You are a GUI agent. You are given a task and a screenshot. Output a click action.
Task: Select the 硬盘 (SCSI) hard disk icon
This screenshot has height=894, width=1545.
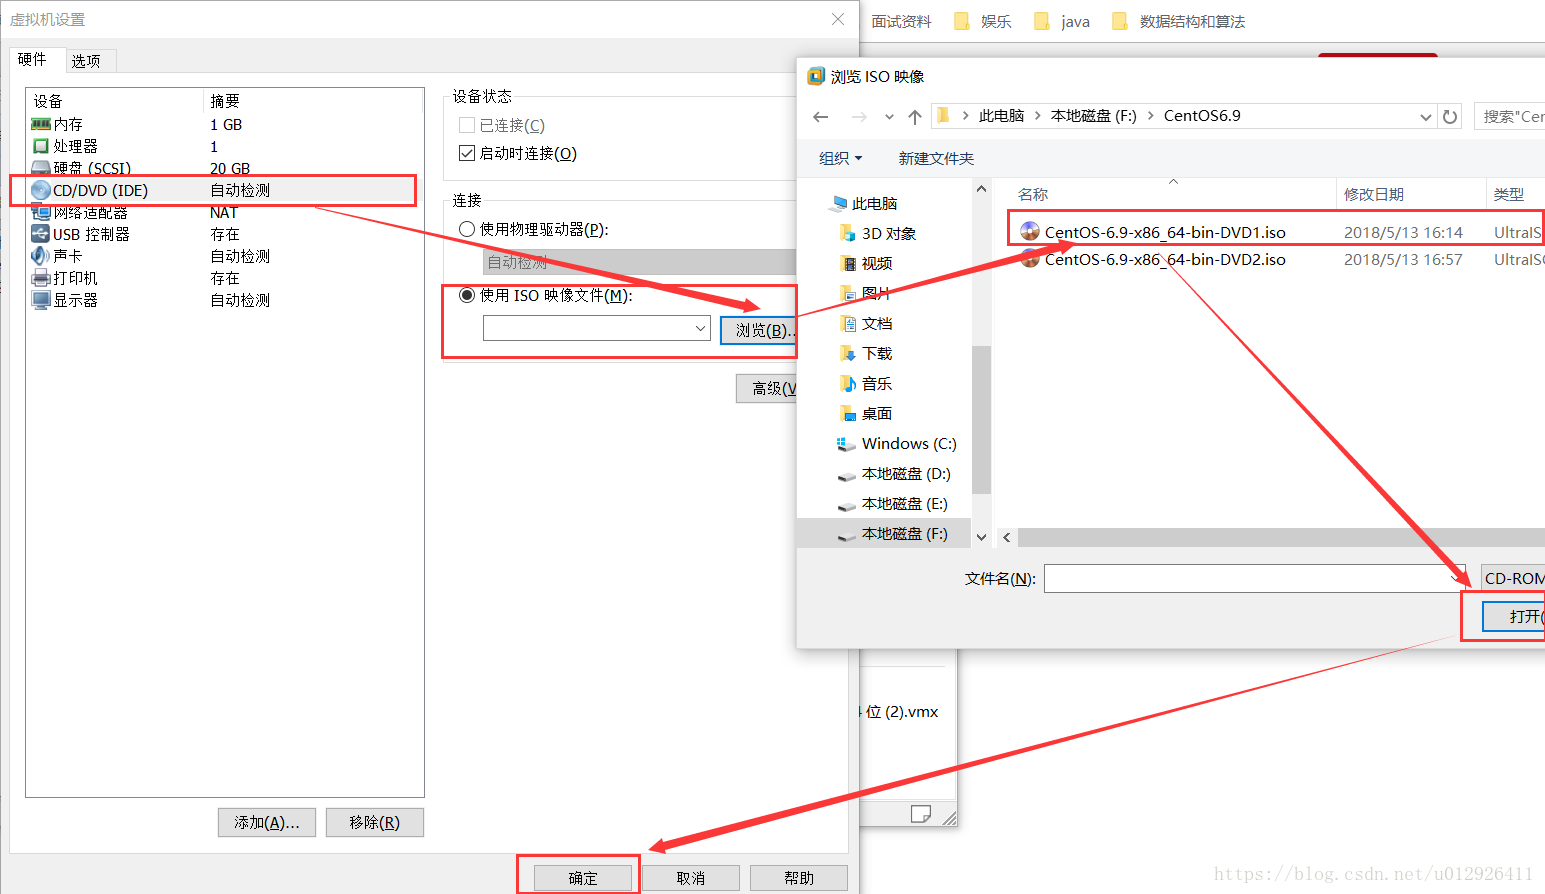click(x=41, y=168)
